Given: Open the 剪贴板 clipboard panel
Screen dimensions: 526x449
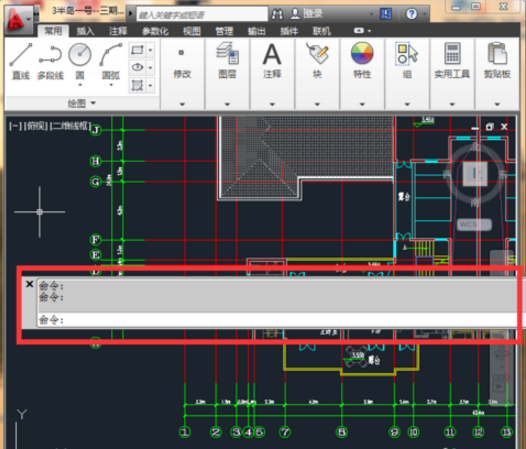Looking at the screenshot, I should tap(497, 60).
